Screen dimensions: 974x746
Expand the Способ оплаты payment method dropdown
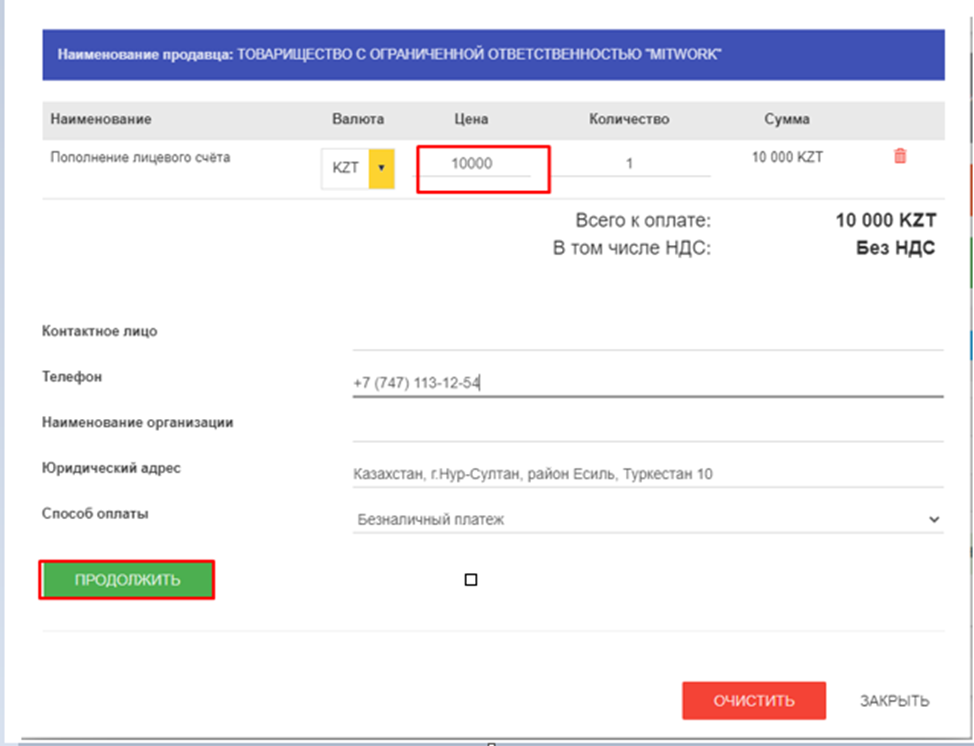[x=647, y=519]
